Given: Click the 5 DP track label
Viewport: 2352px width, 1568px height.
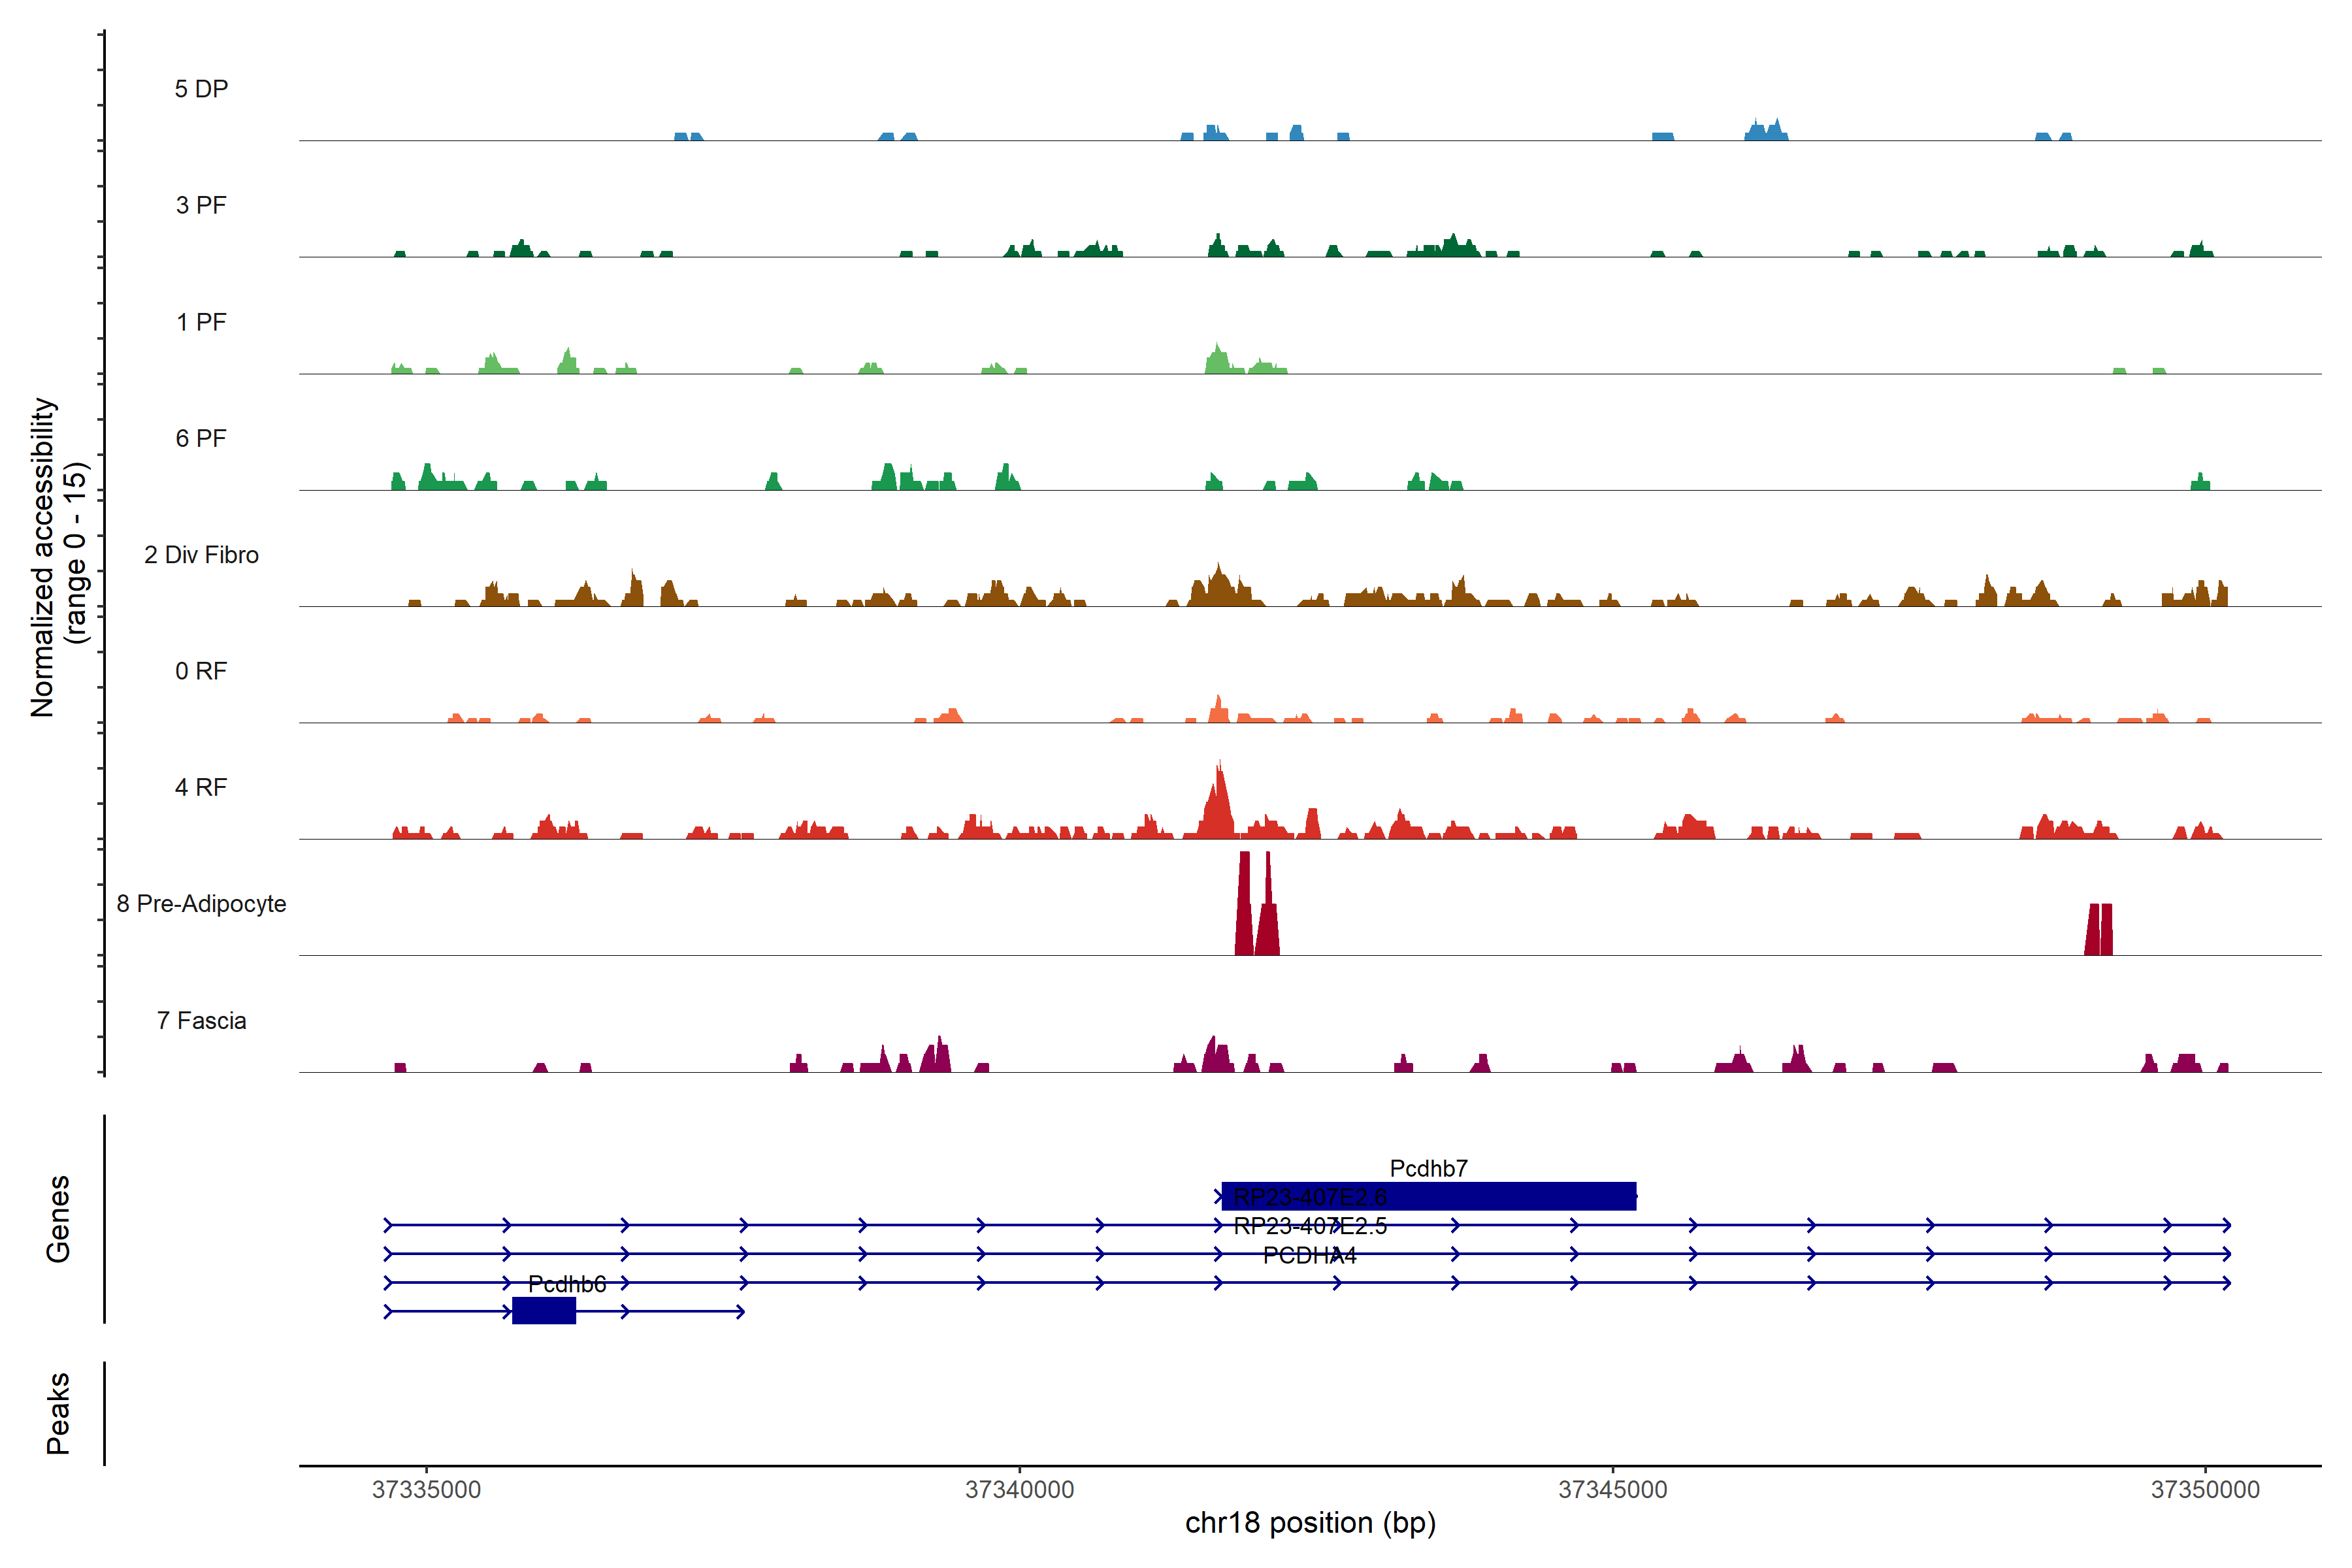Looking at the screenshot, I should pyautogui.click(x=201, y=89).
